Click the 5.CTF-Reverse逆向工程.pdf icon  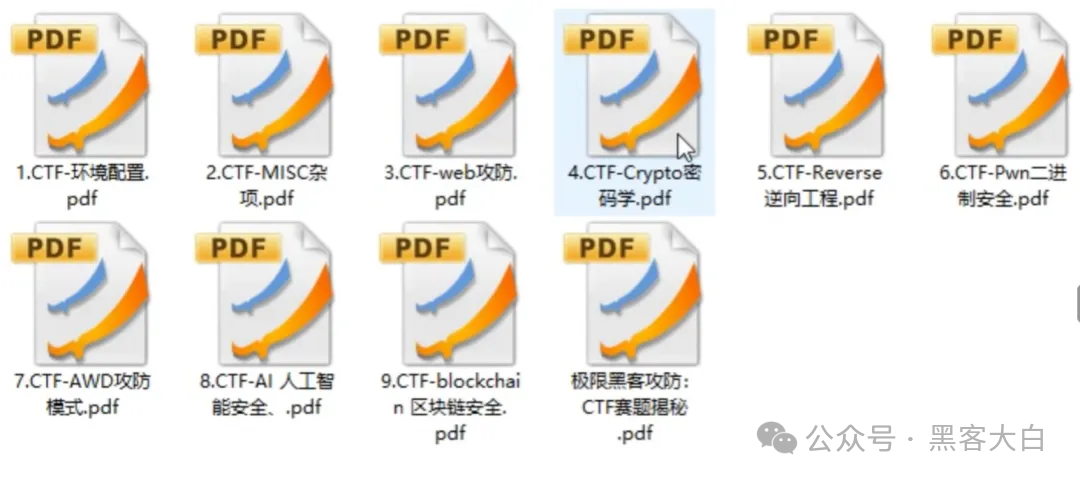pos(818,88)
